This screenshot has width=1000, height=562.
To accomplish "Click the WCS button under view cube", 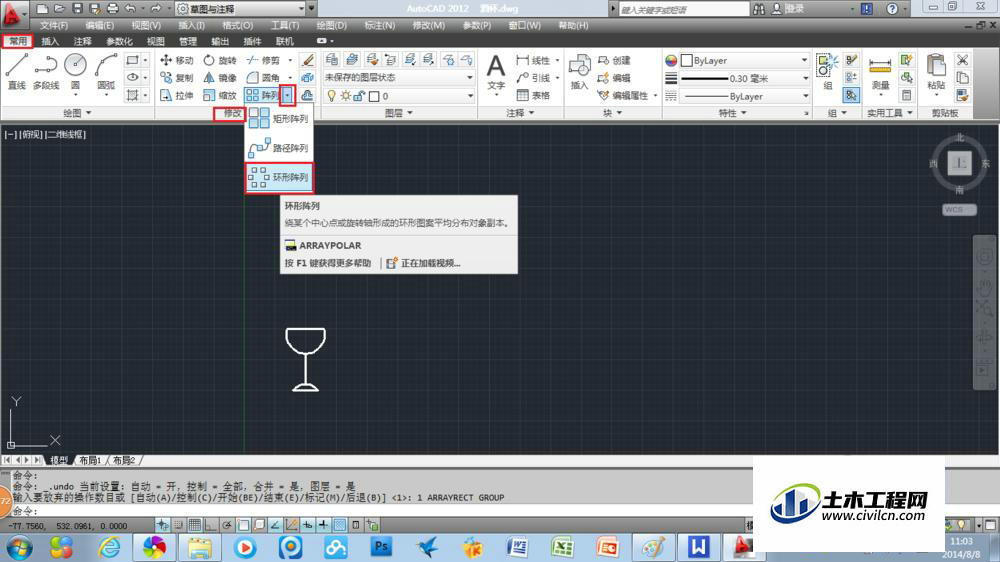I will point(959,210).
